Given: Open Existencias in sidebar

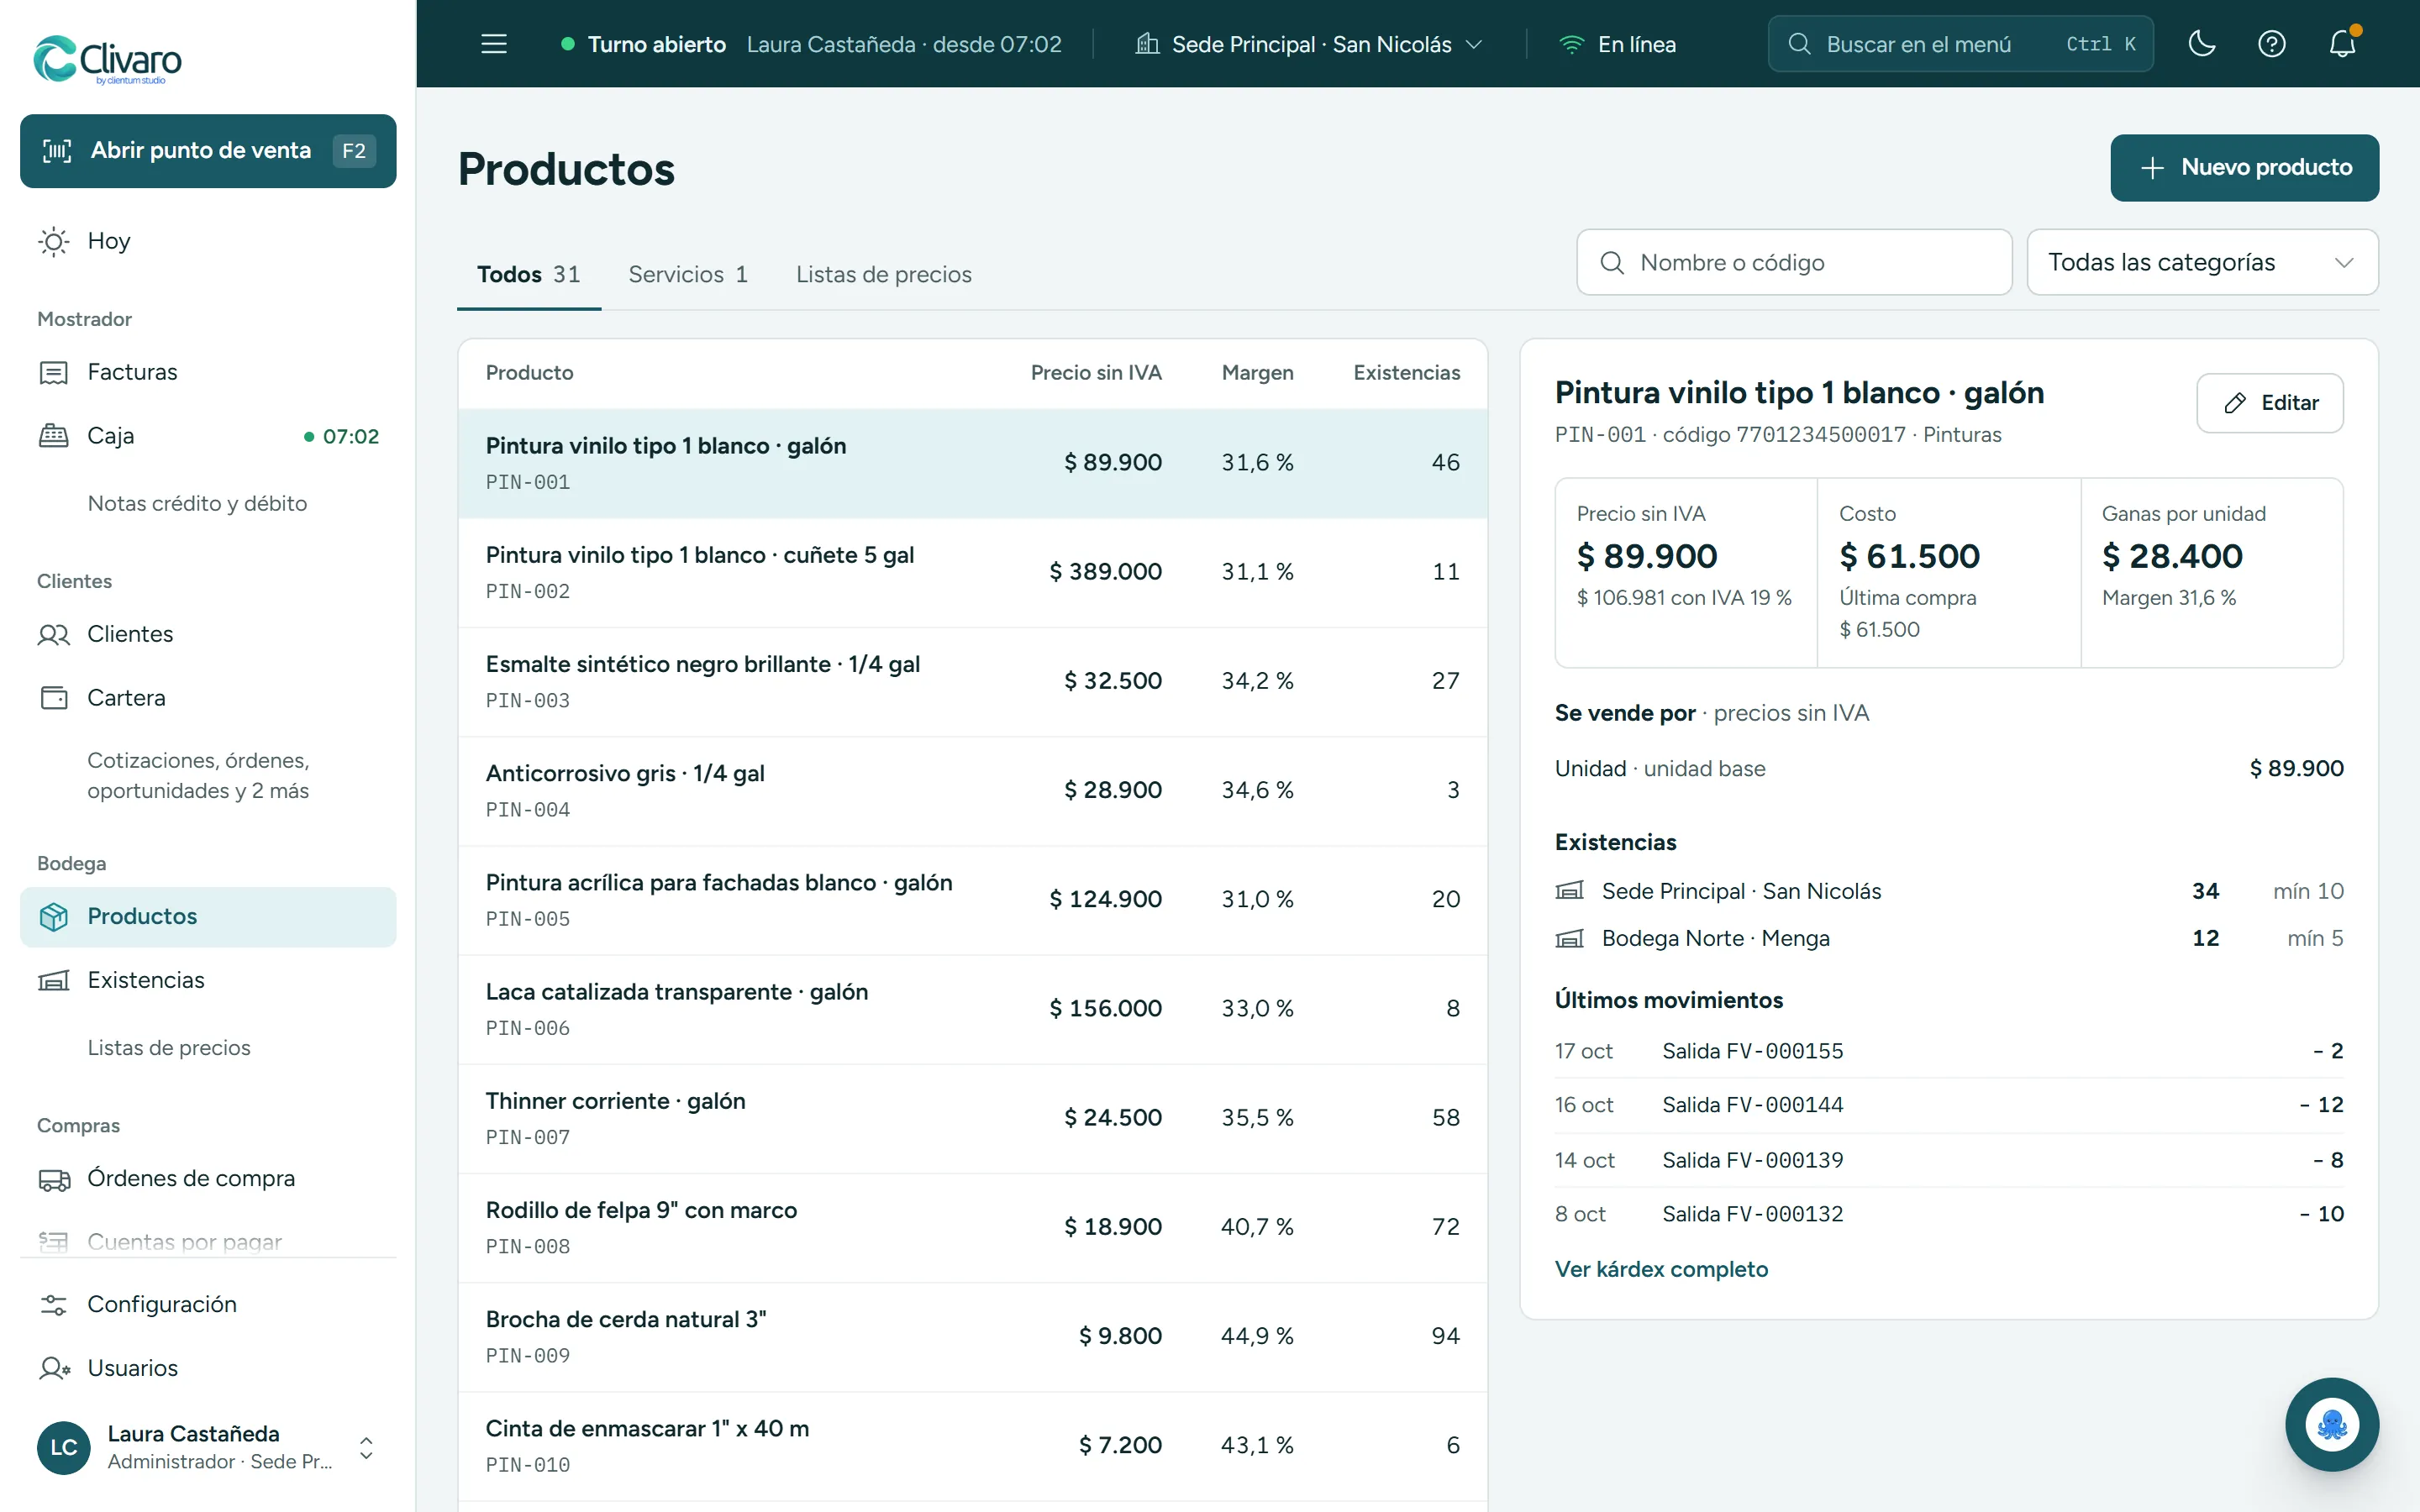Looking at the screenshot, I should point(208,980).
